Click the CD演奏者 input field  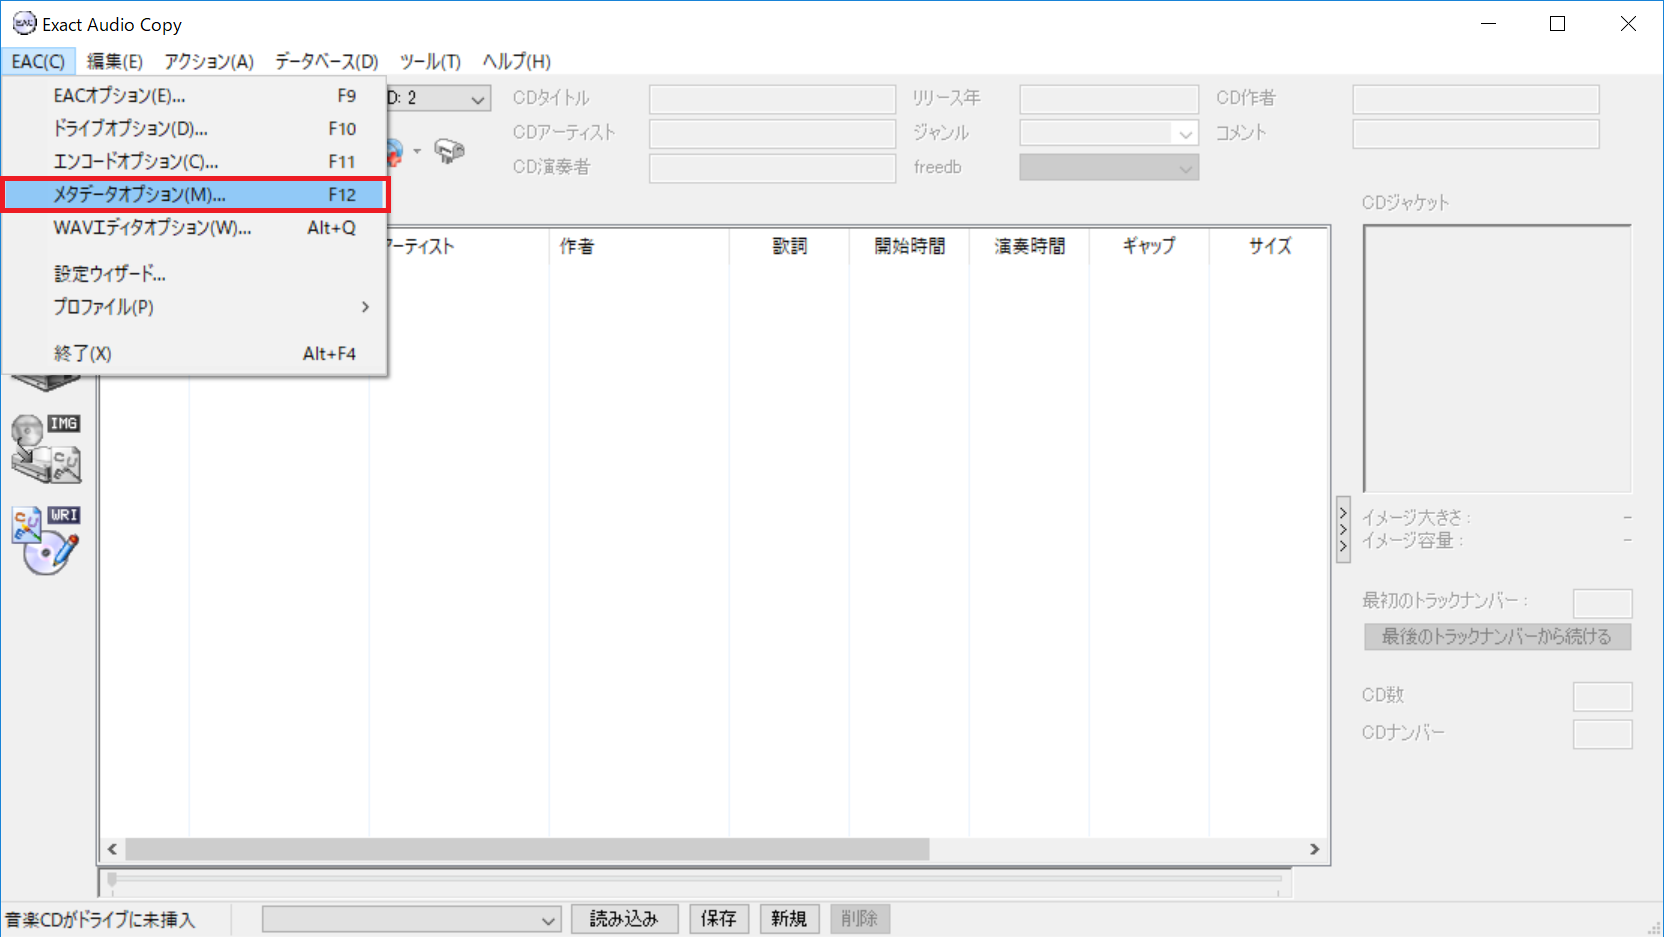tap(772, 168)
